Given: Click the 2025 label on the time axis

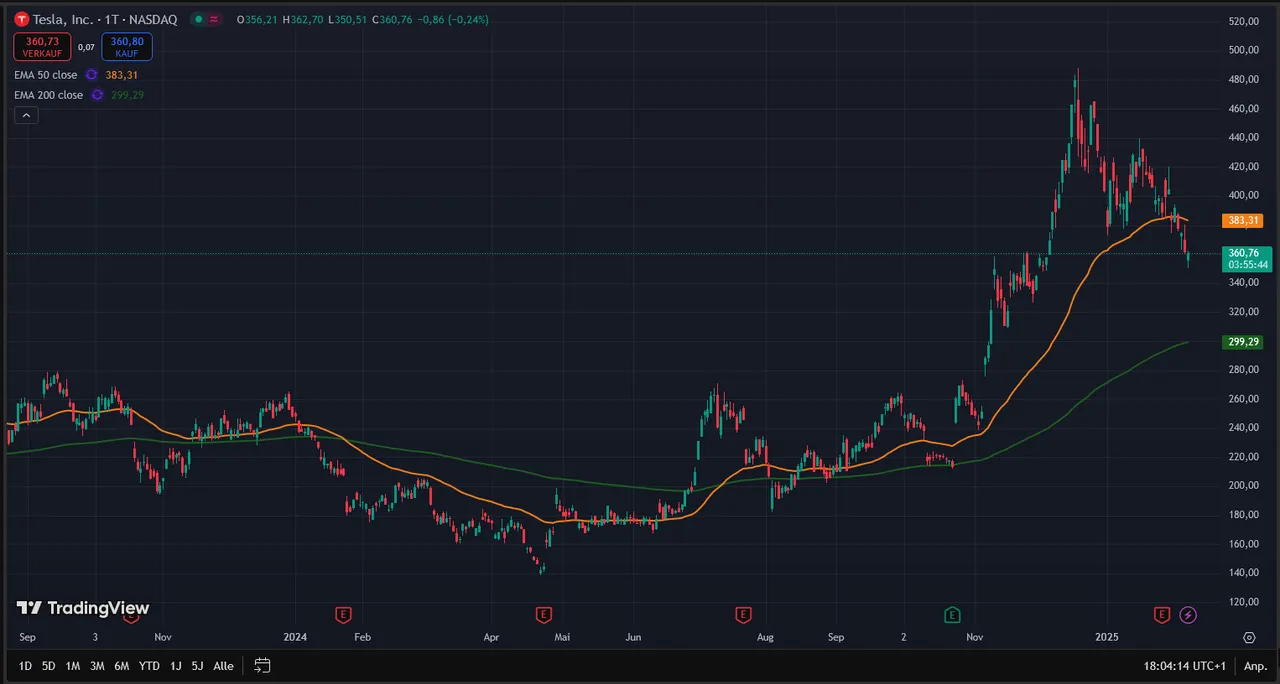Looking at the screenshot, I should 1107,637.
